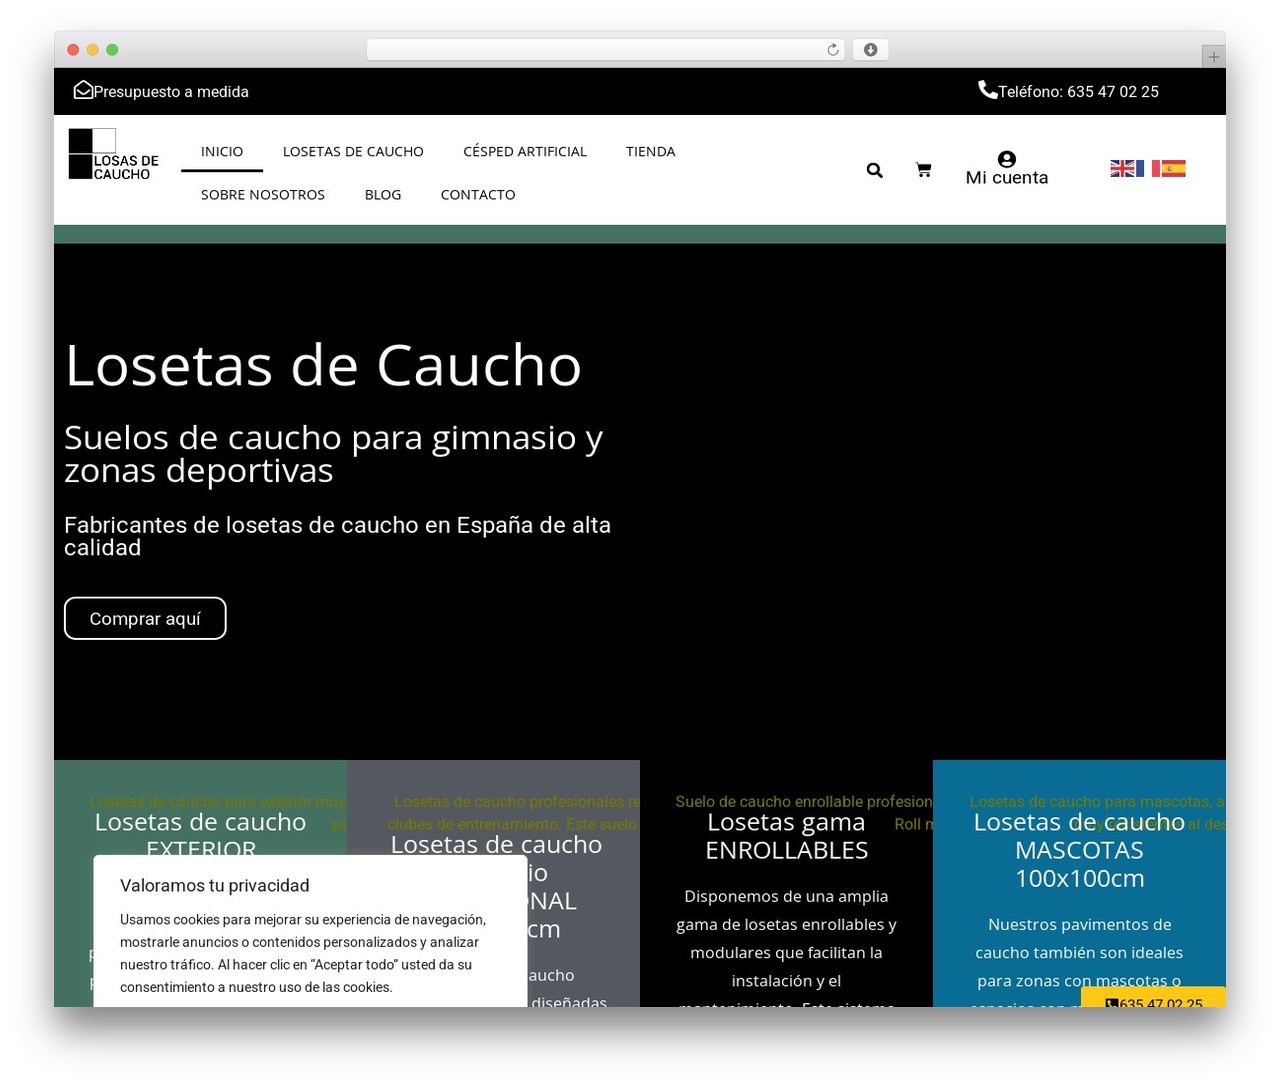The image size is (1280, 1084).
Task: Switch language with the French flag
Action: point(1148,169)
